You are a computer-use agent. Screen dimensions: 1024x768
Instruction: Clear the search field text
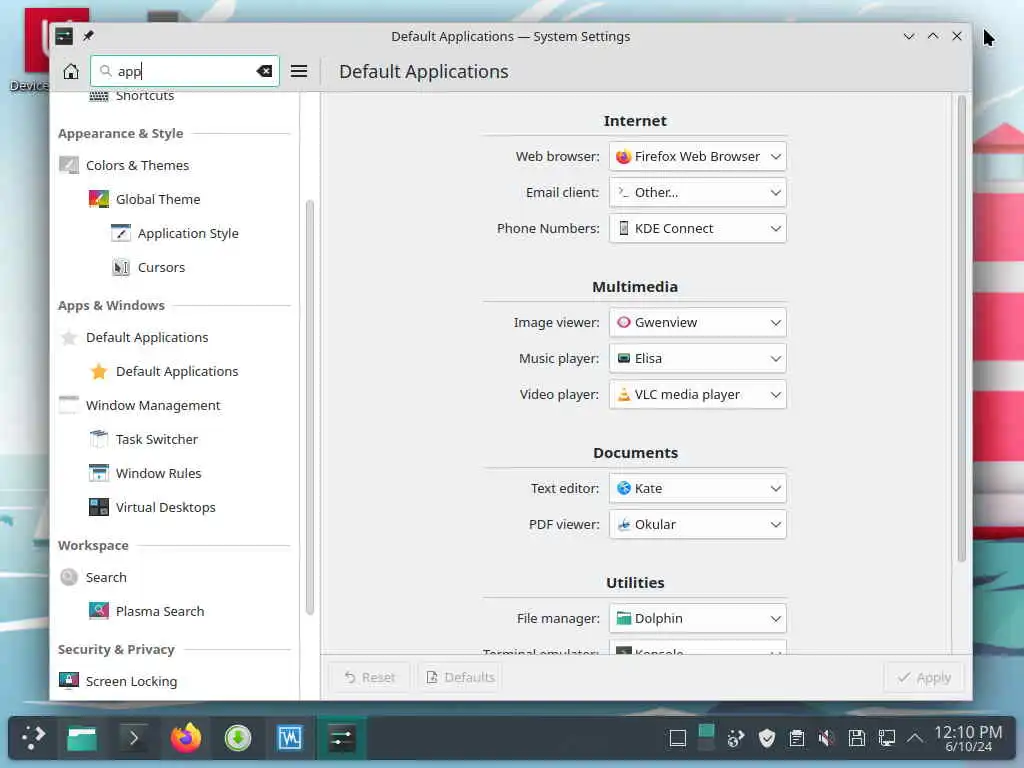264,71
